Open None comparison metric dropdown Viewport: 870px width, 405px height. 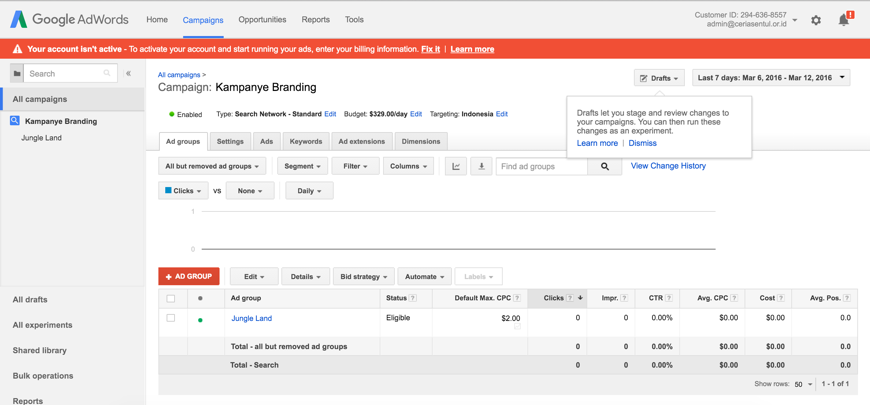[x=250, y=190]
